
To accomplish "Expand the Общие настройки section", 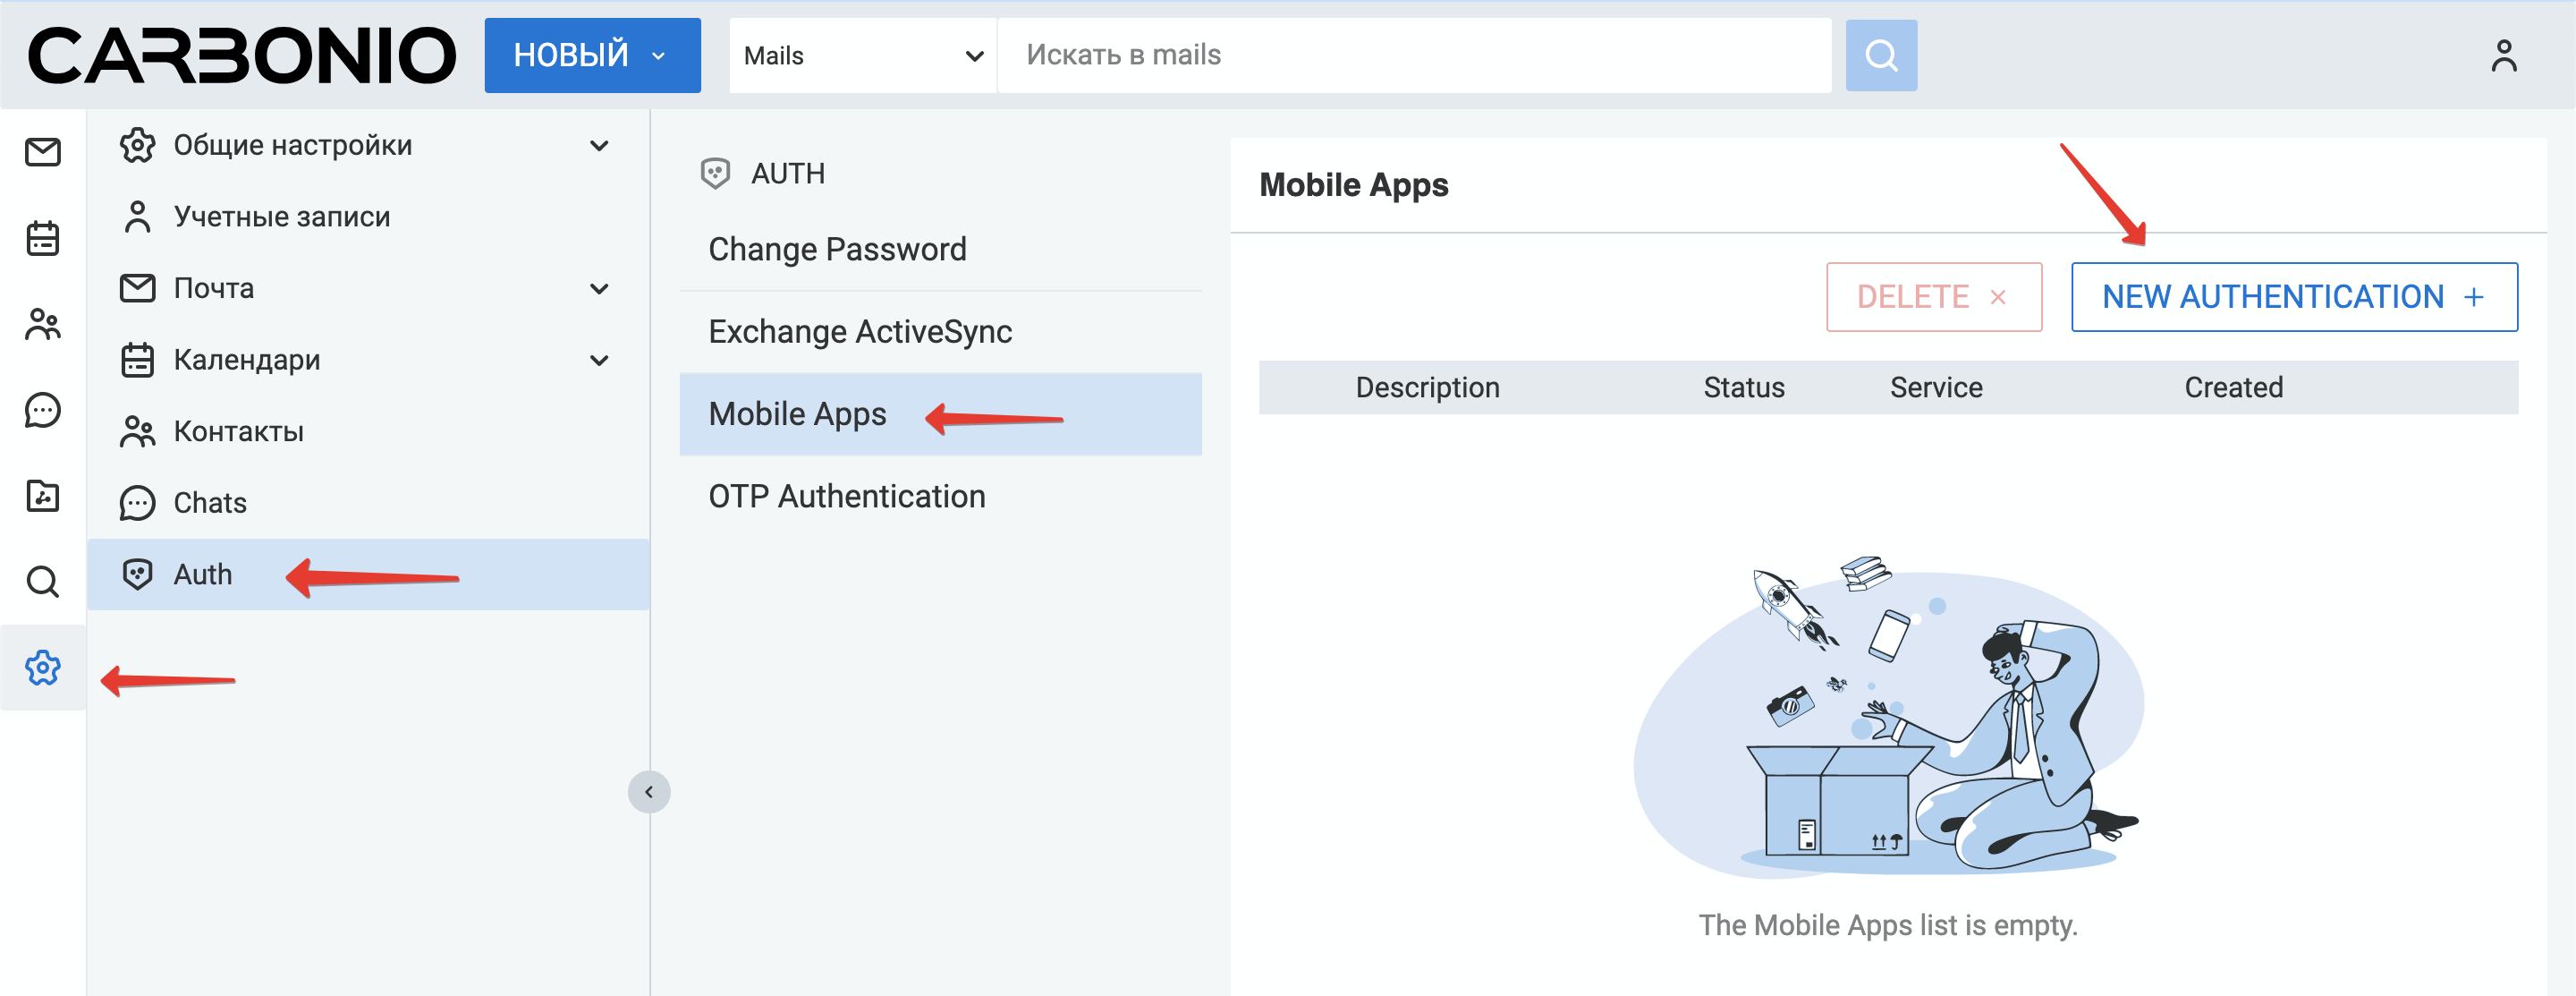I will click(599, 146).
